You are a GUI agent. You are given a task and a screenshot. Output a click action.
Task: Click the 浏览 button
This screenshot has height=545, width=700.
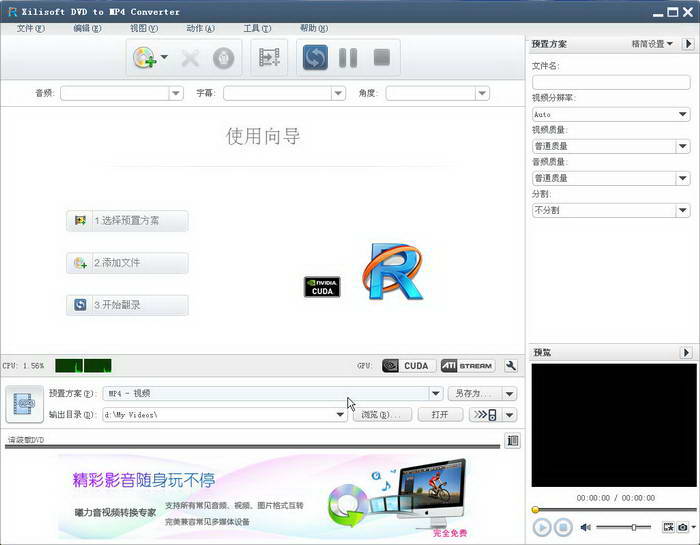[x=383, y=415]
